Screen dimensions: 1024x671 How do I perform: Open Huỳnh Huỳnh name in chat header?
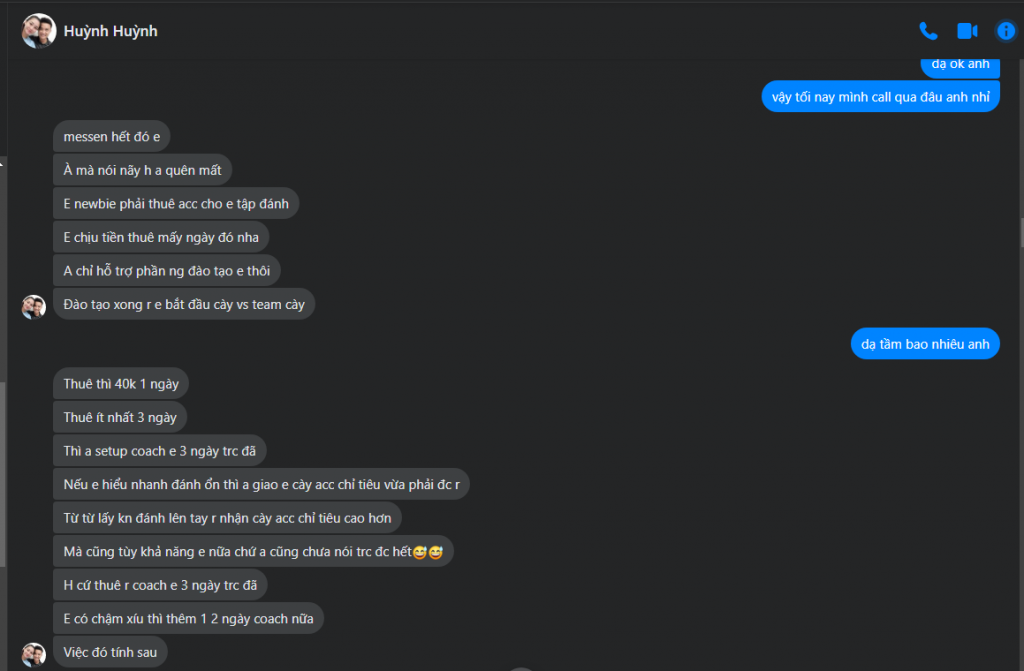pyautogui.click(x=110, y=31)
